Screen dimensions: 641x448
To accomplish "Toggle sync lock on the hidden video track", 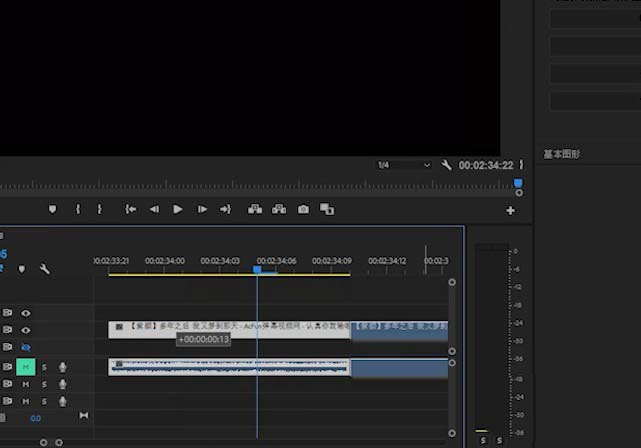I will pyautogui.click(x=7, y=347).
